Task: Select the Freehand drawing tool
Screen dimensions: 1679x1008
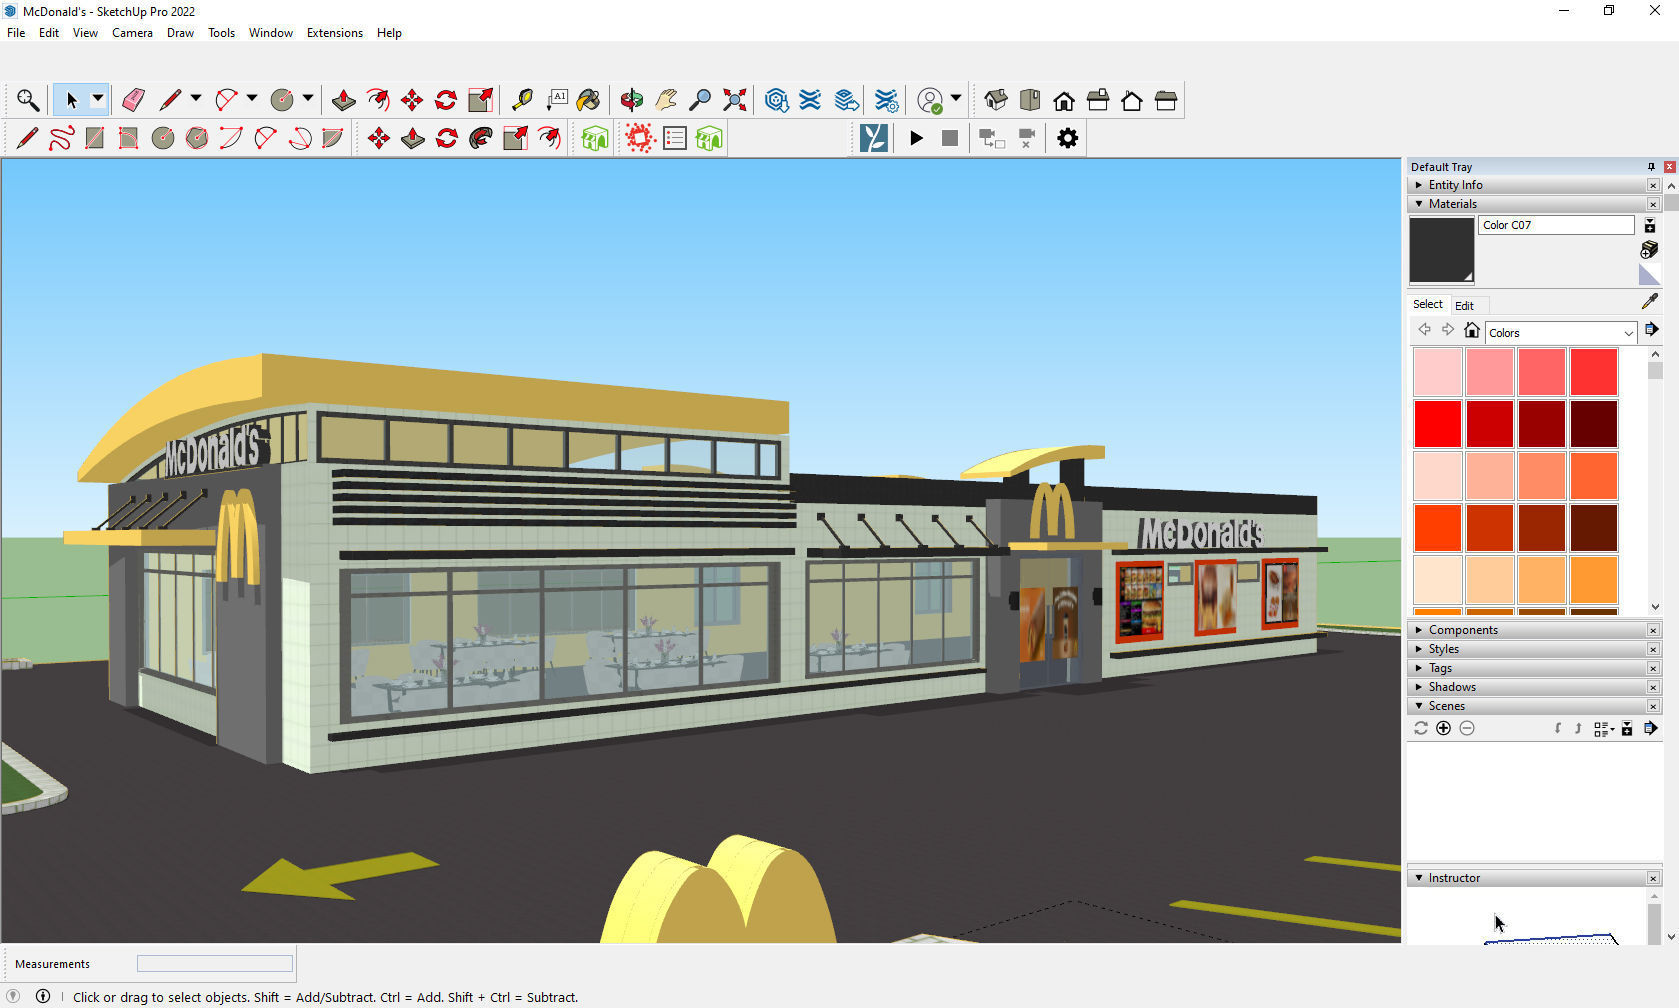Action: tap(61, 138)
